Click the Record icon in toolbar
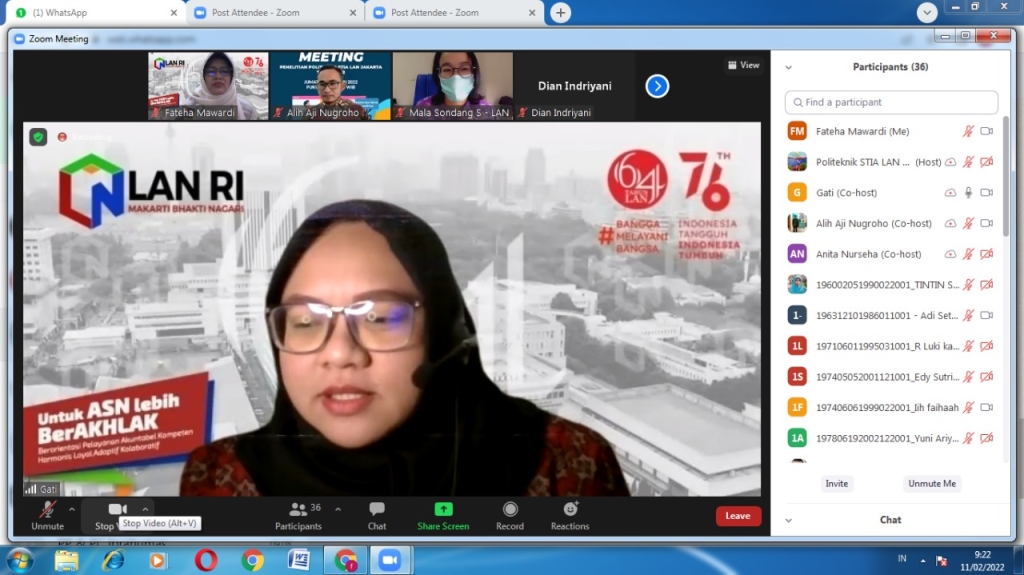Viewport: 1024px width, 575px height. click(x=510, y=509)
